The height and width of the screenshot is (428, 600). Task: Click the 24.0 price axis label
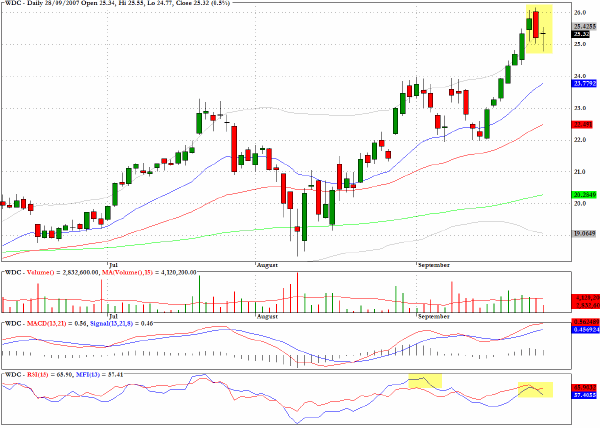[x=580, y=76]
